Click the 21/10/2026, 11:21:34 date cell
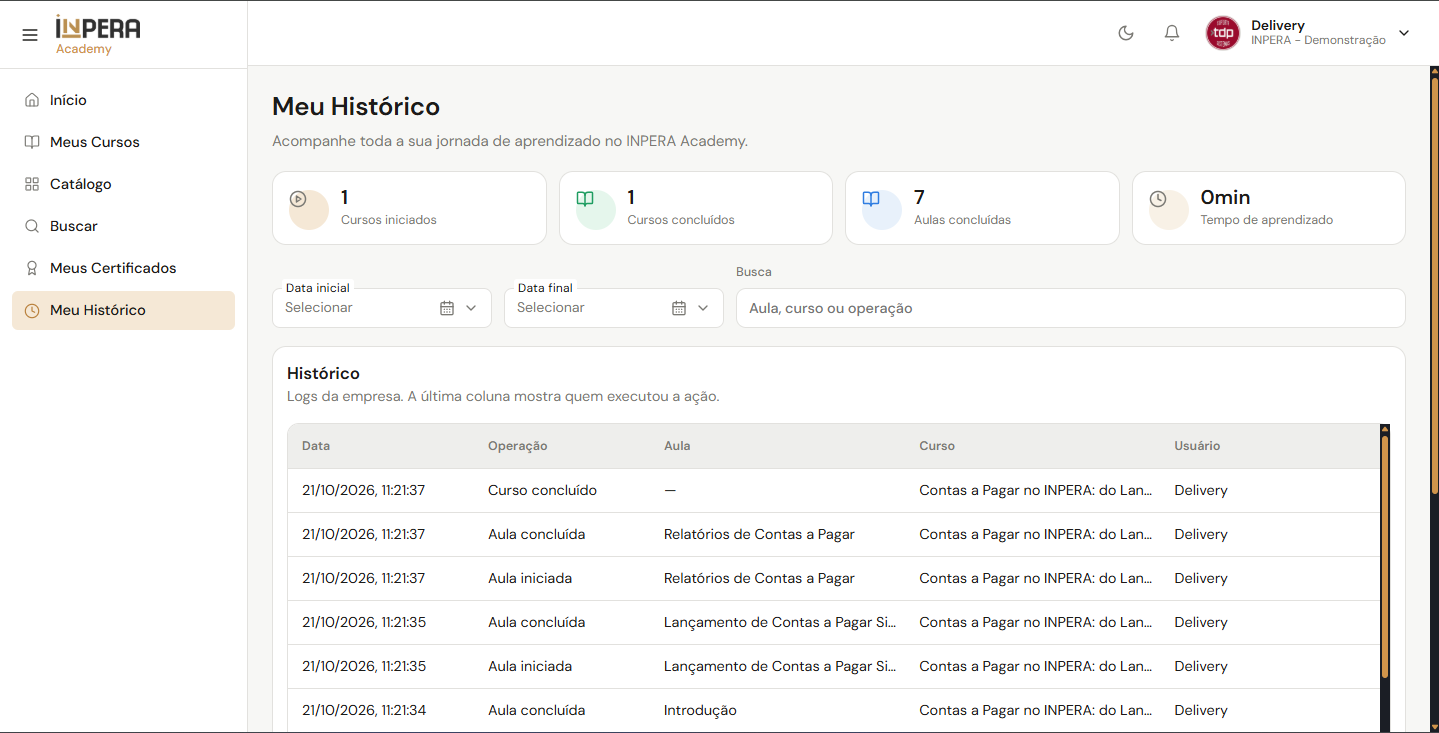 pos(364,710)
